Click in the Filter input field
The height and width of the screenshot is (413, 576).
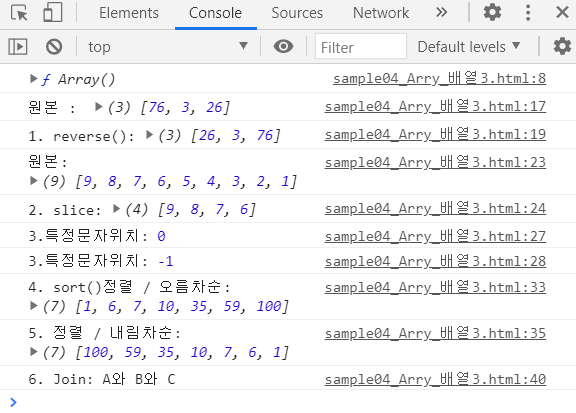(x=361, y=47)
